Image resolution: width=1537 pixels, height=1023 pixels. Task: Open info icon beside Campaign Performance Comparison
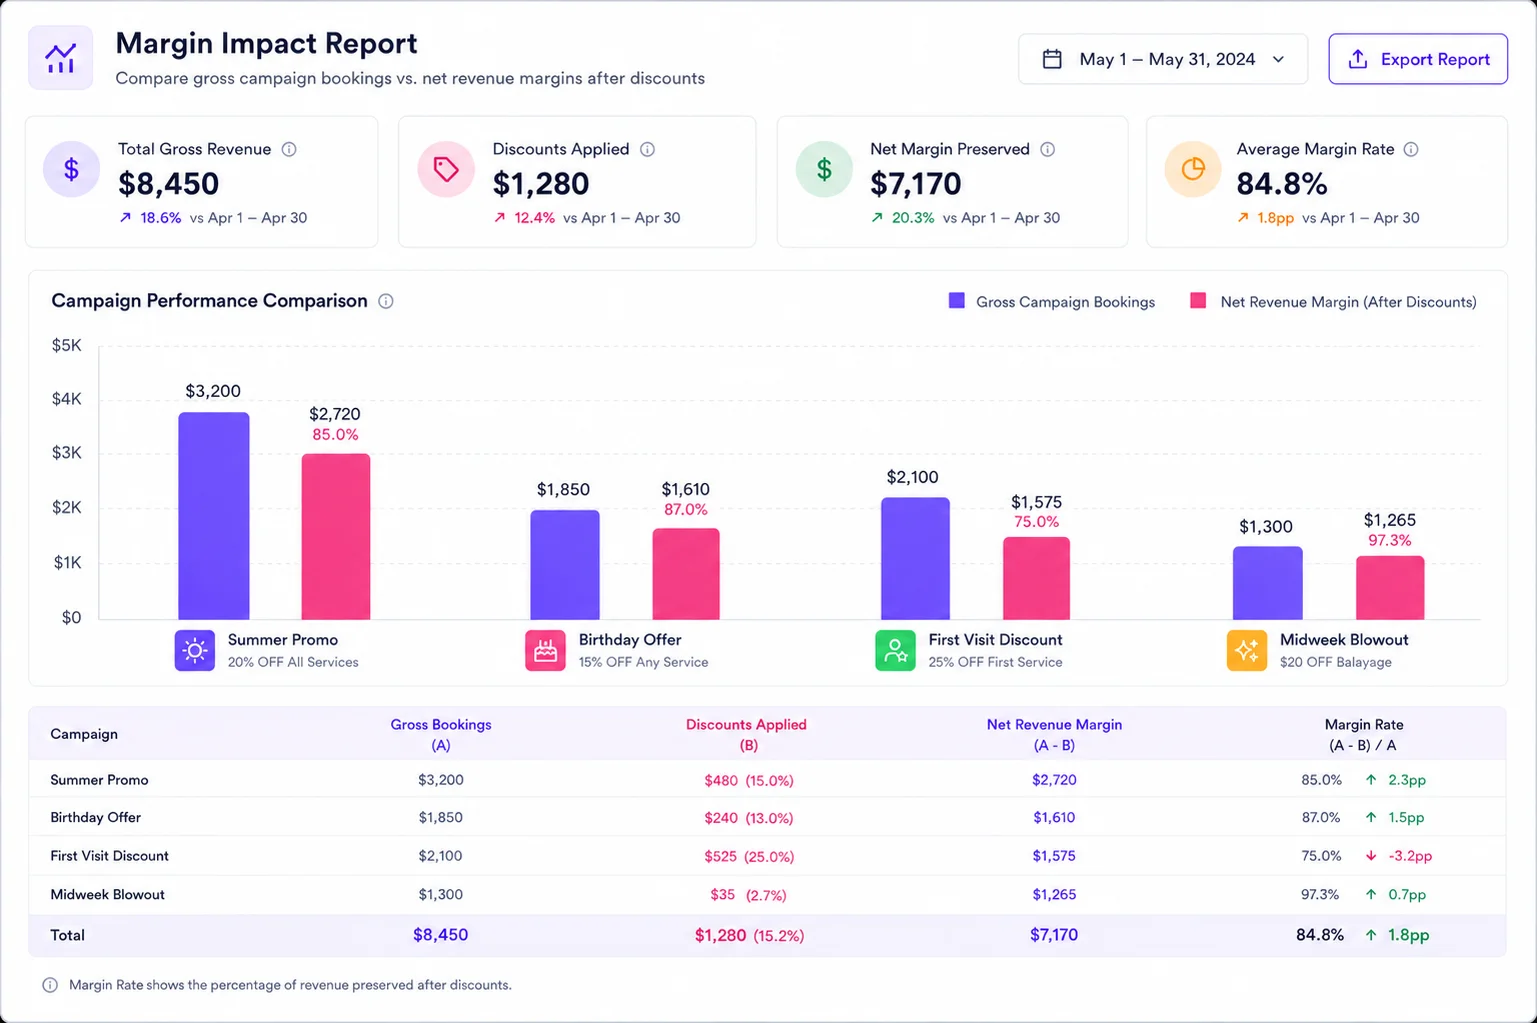[386, 301]
